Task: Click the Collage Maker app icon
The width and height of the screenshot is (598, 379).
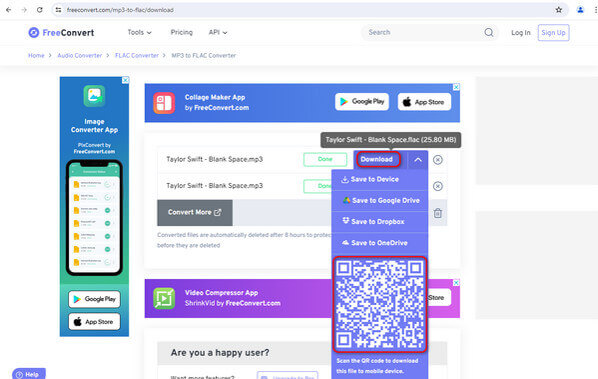Action: [x=164, y=103]
